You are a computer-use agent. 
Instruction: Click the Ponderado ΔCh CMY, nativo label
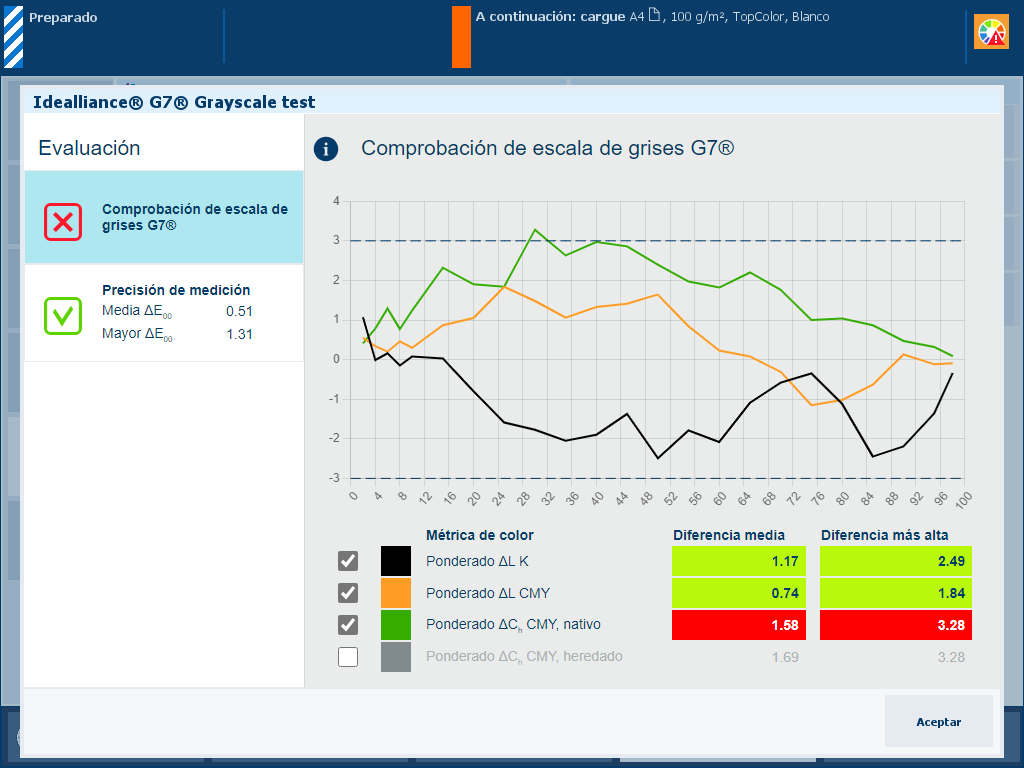tap(513, 625)
